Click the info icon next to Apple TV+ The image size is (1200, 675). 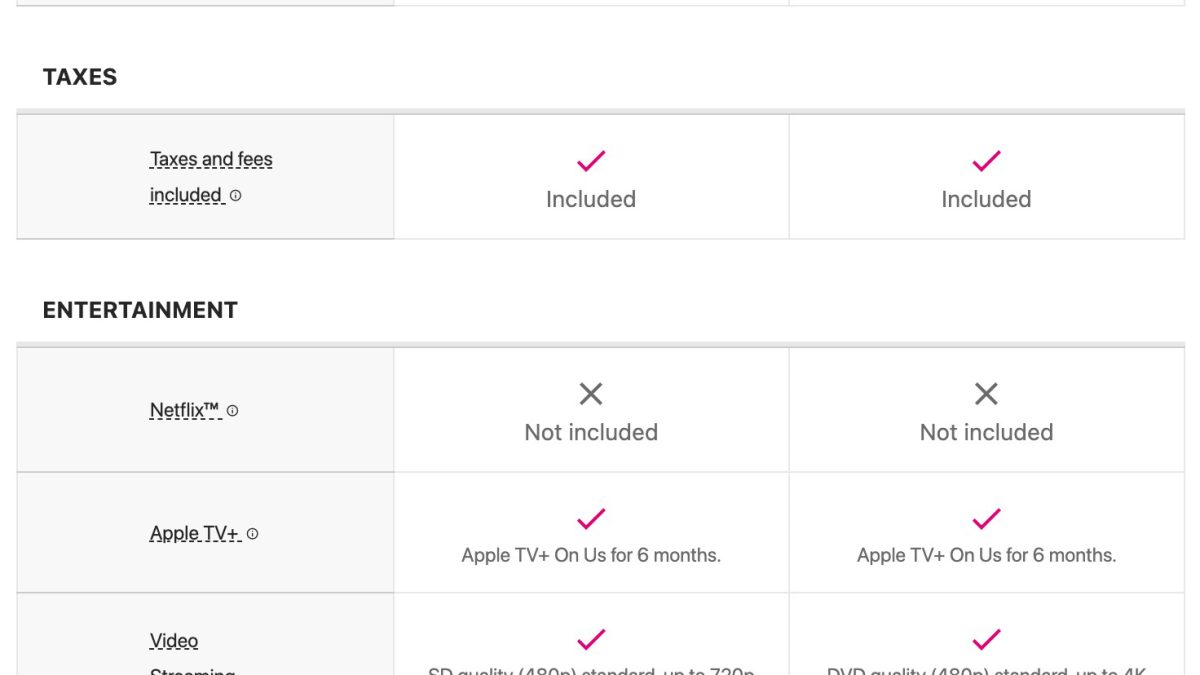click(x=253, y=534)
